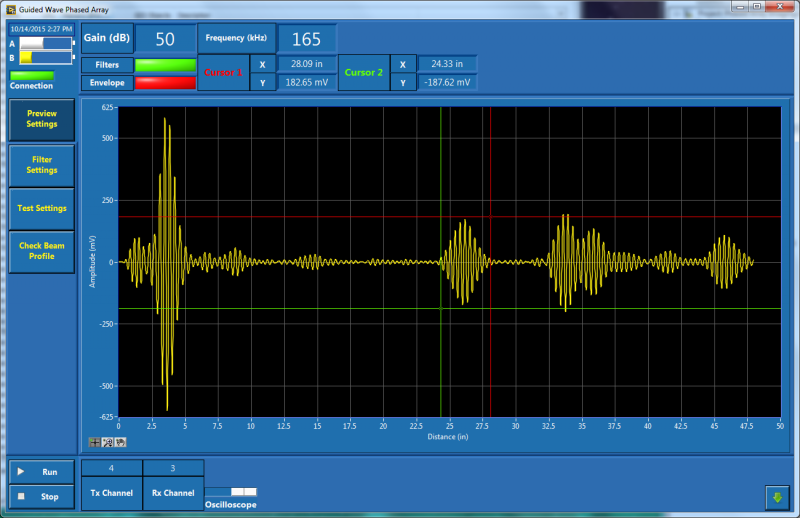Click the green down arrow button
The width and height of the screenshot is (800, 518).
pos(777,497)
